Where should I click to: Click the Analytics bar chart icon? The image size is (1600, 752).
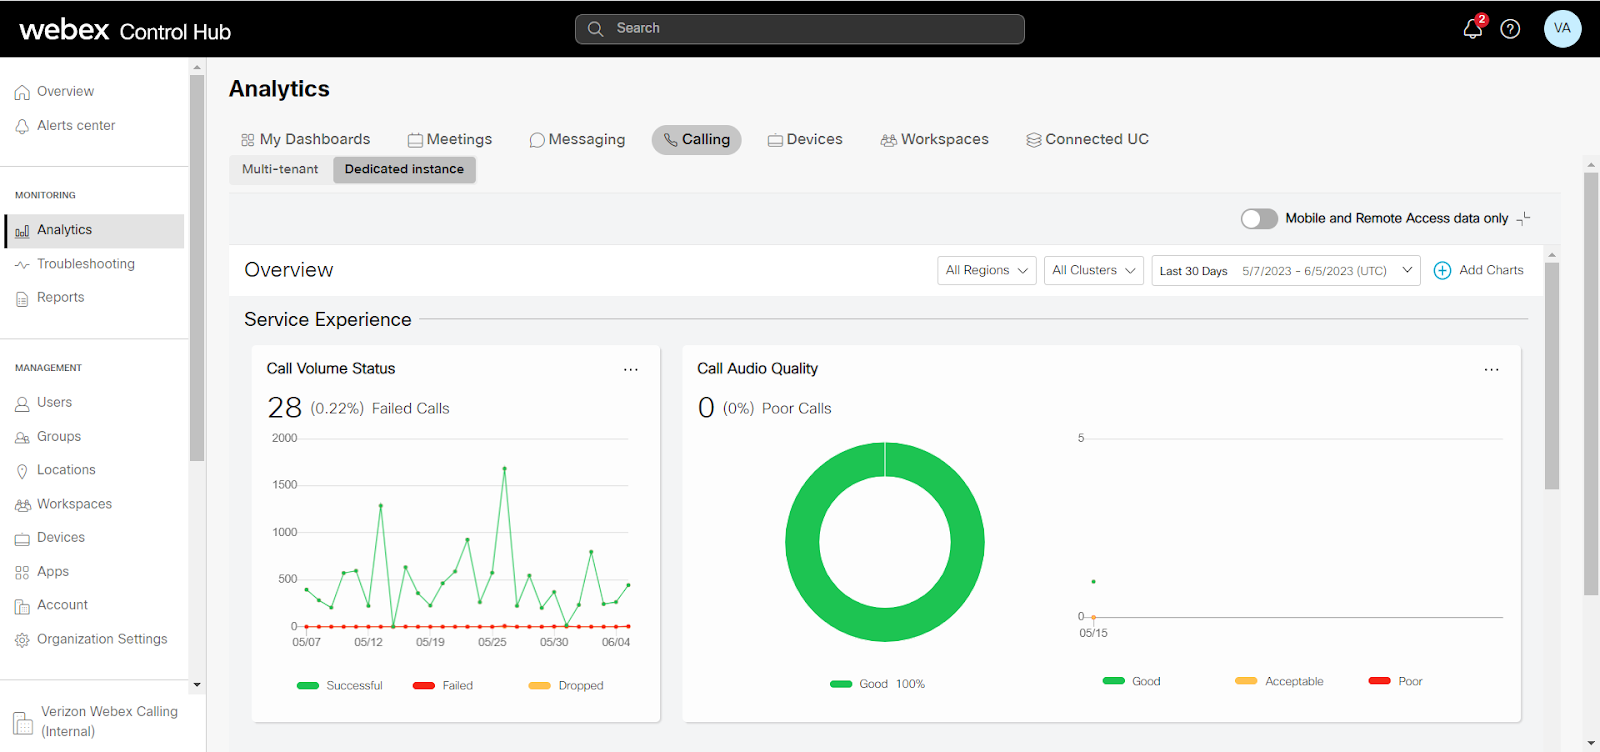(x=22, y=231)
